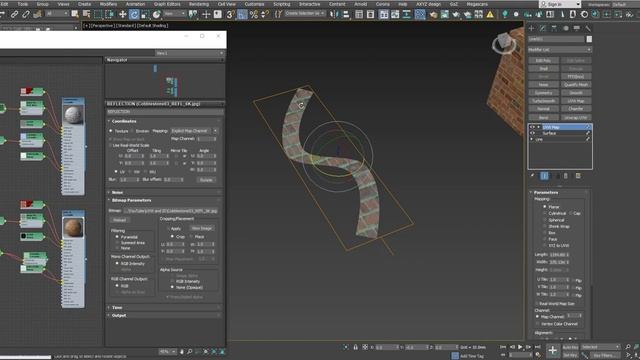Image resolution: width=640 pixels, height=360 pixels.
Task: Click the Shell modifier button
Action: click(543, 69)
